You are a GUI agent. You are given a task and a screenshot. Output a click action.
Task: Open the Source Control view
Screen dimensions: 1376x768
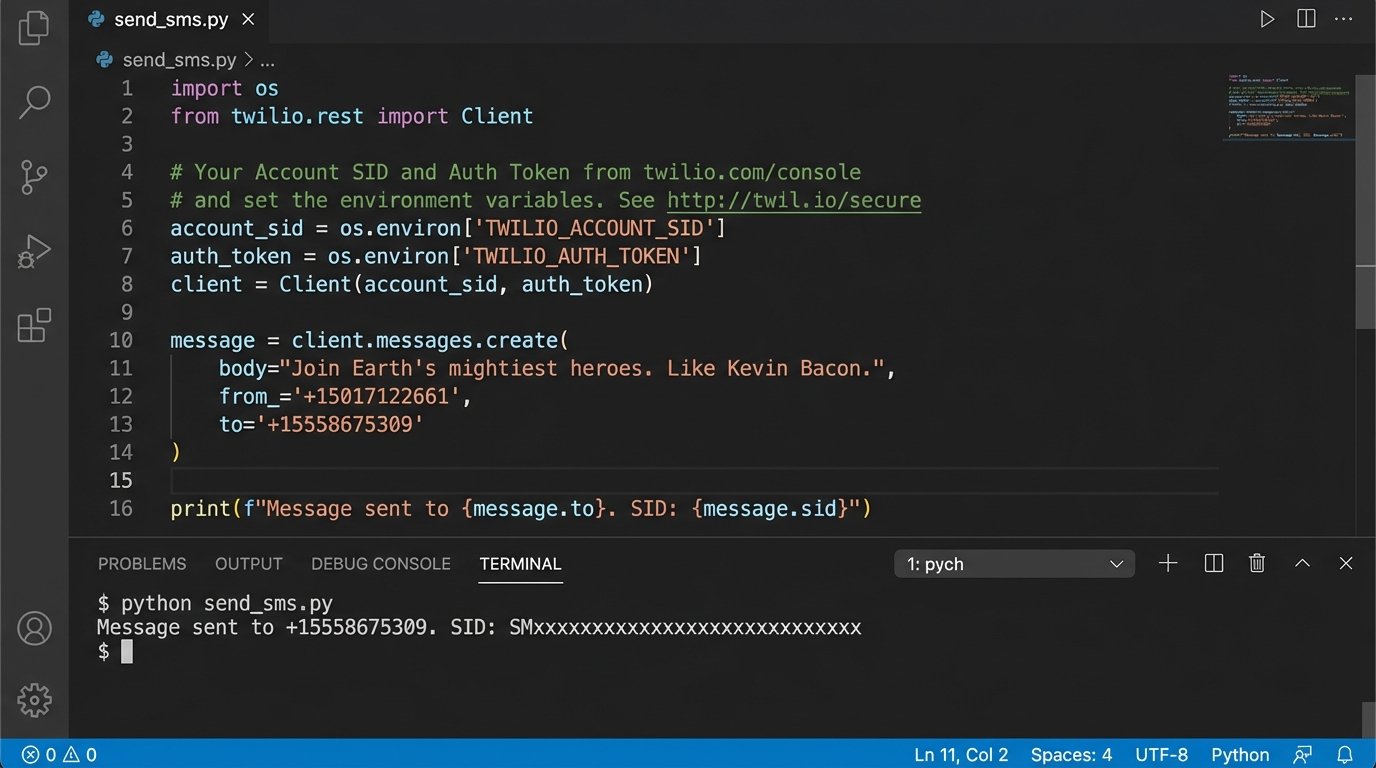34,177
